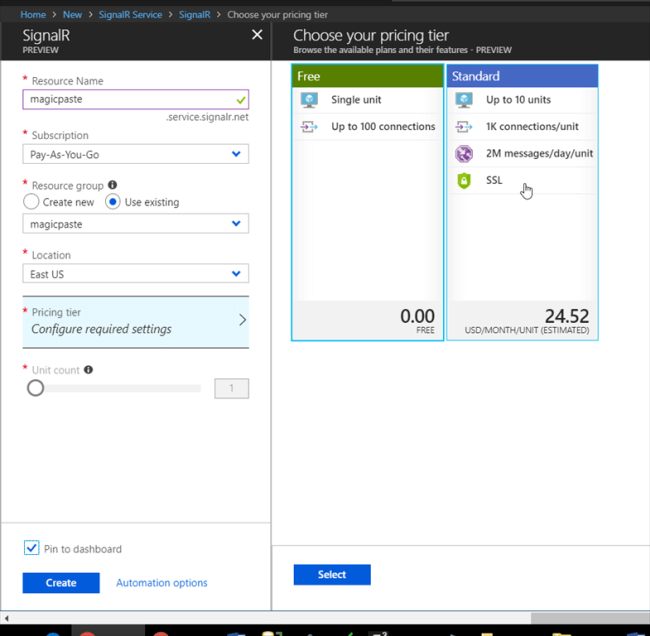Click the '1K connections/unit' text
Screen dimensions: 650x636
click(x=532, y=126)
